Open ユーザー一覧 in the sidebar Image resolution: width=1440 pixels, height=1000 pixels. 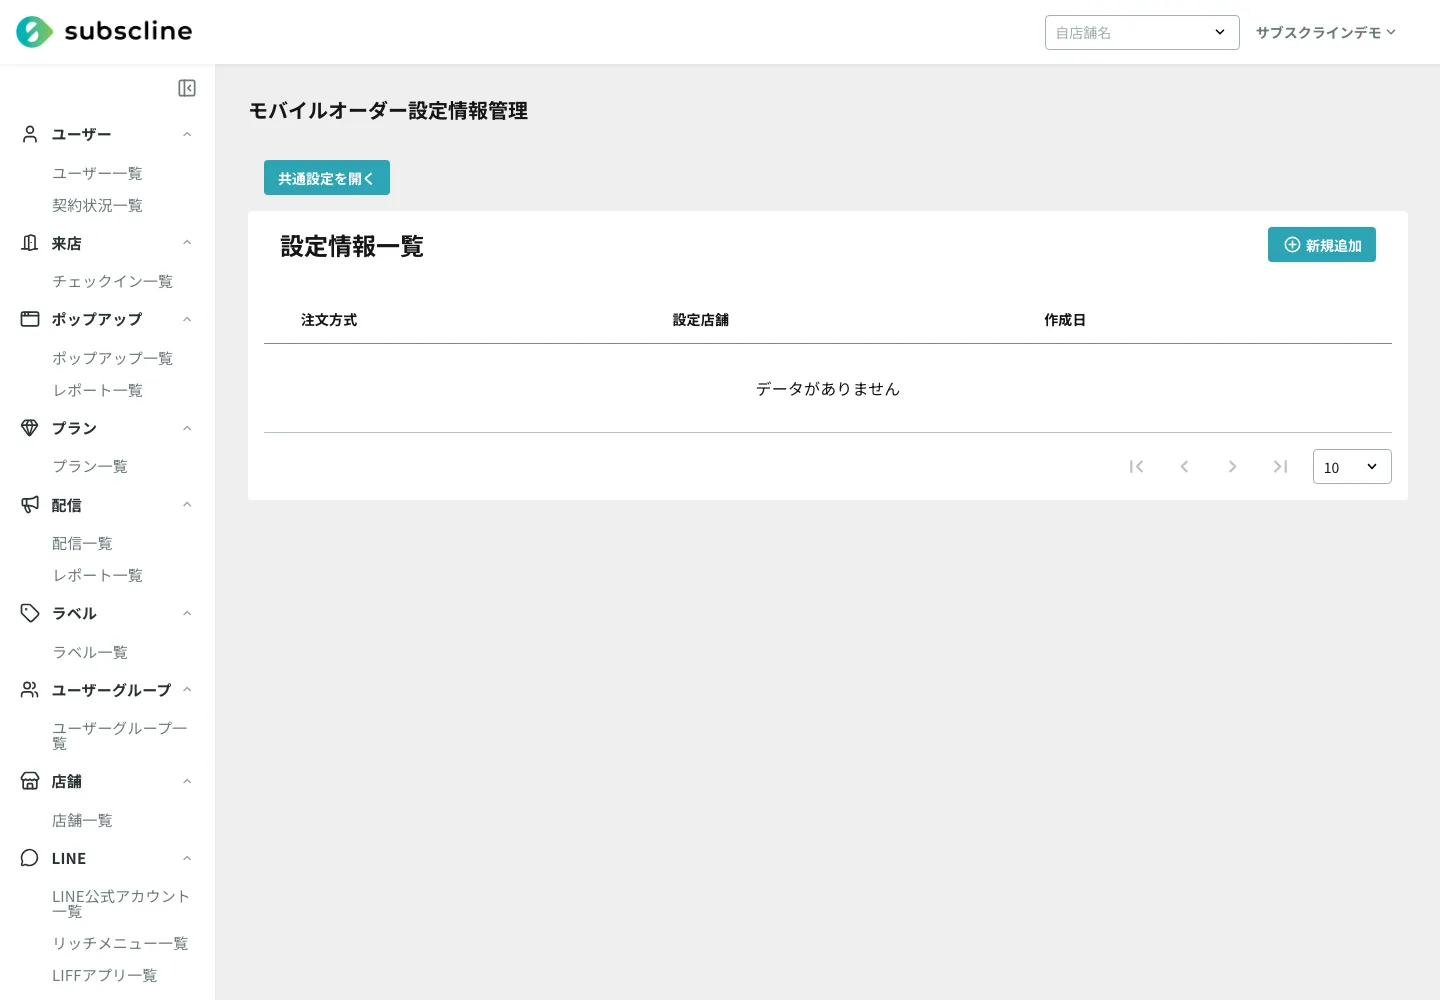[x=97, y=173]
